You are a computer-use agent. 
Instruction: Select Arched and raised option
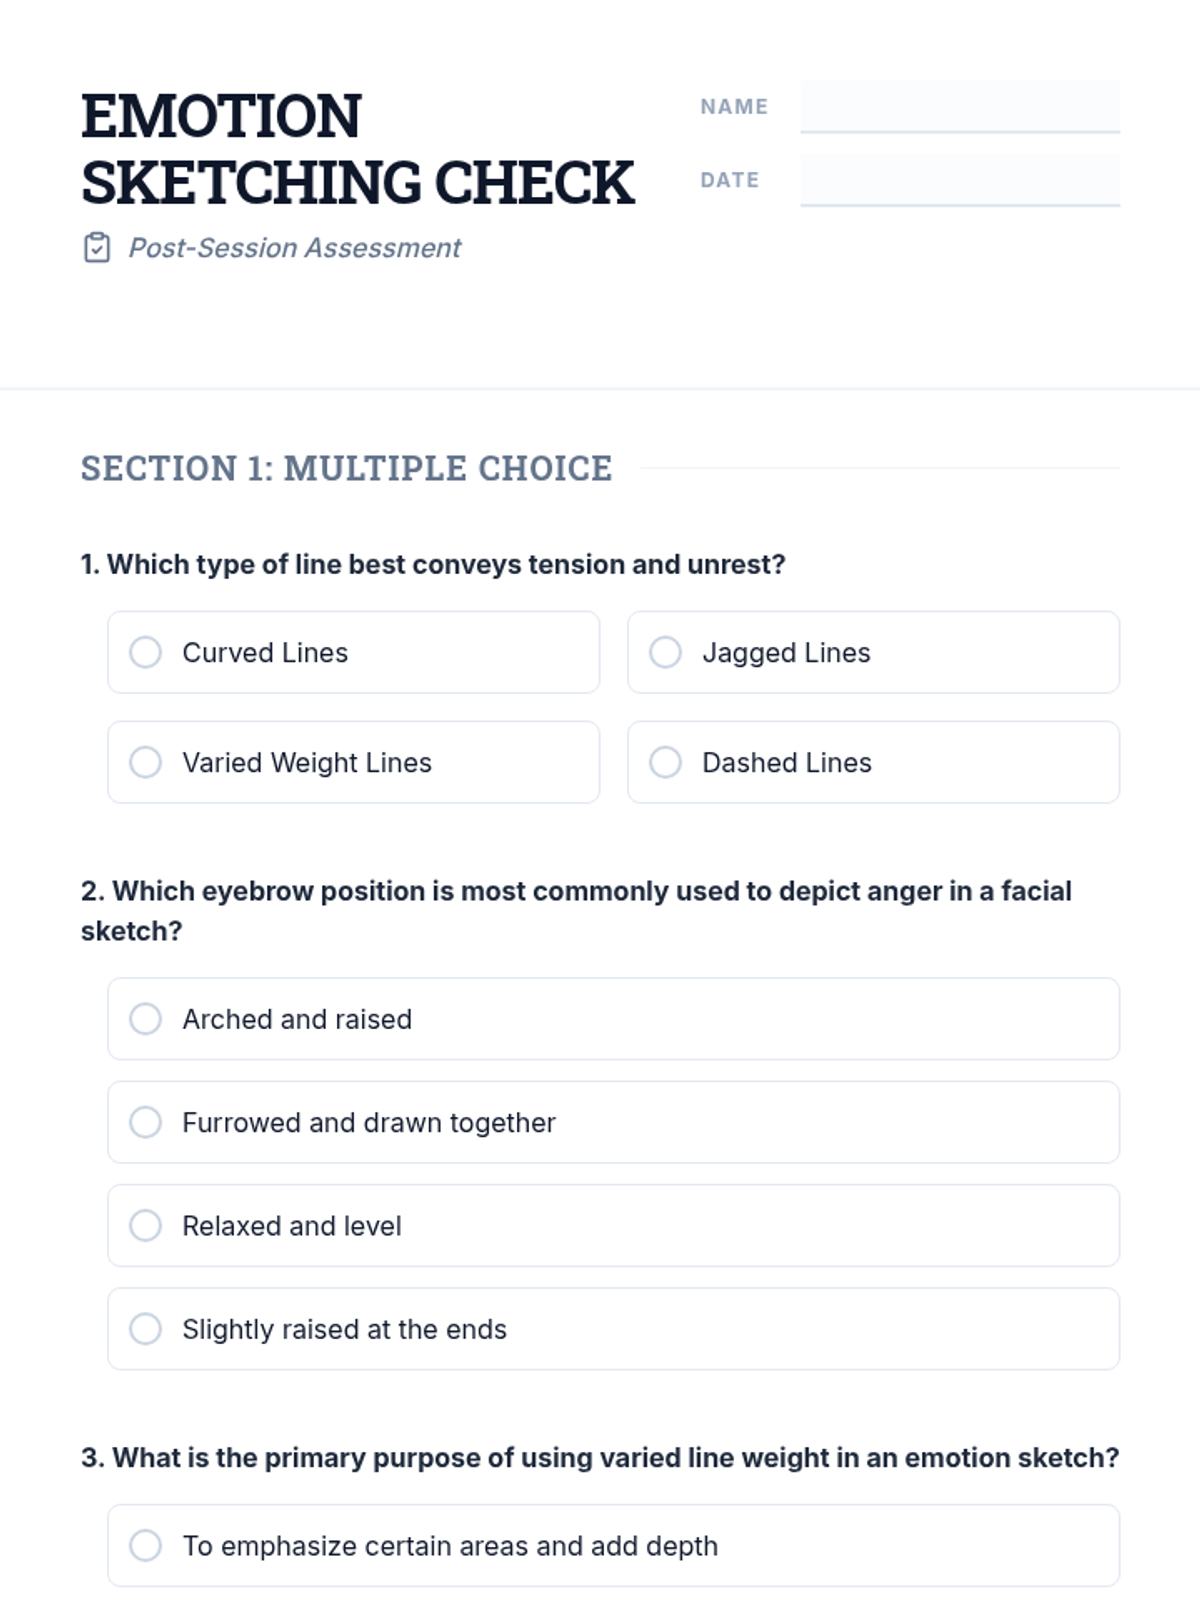click(146, 1019)
